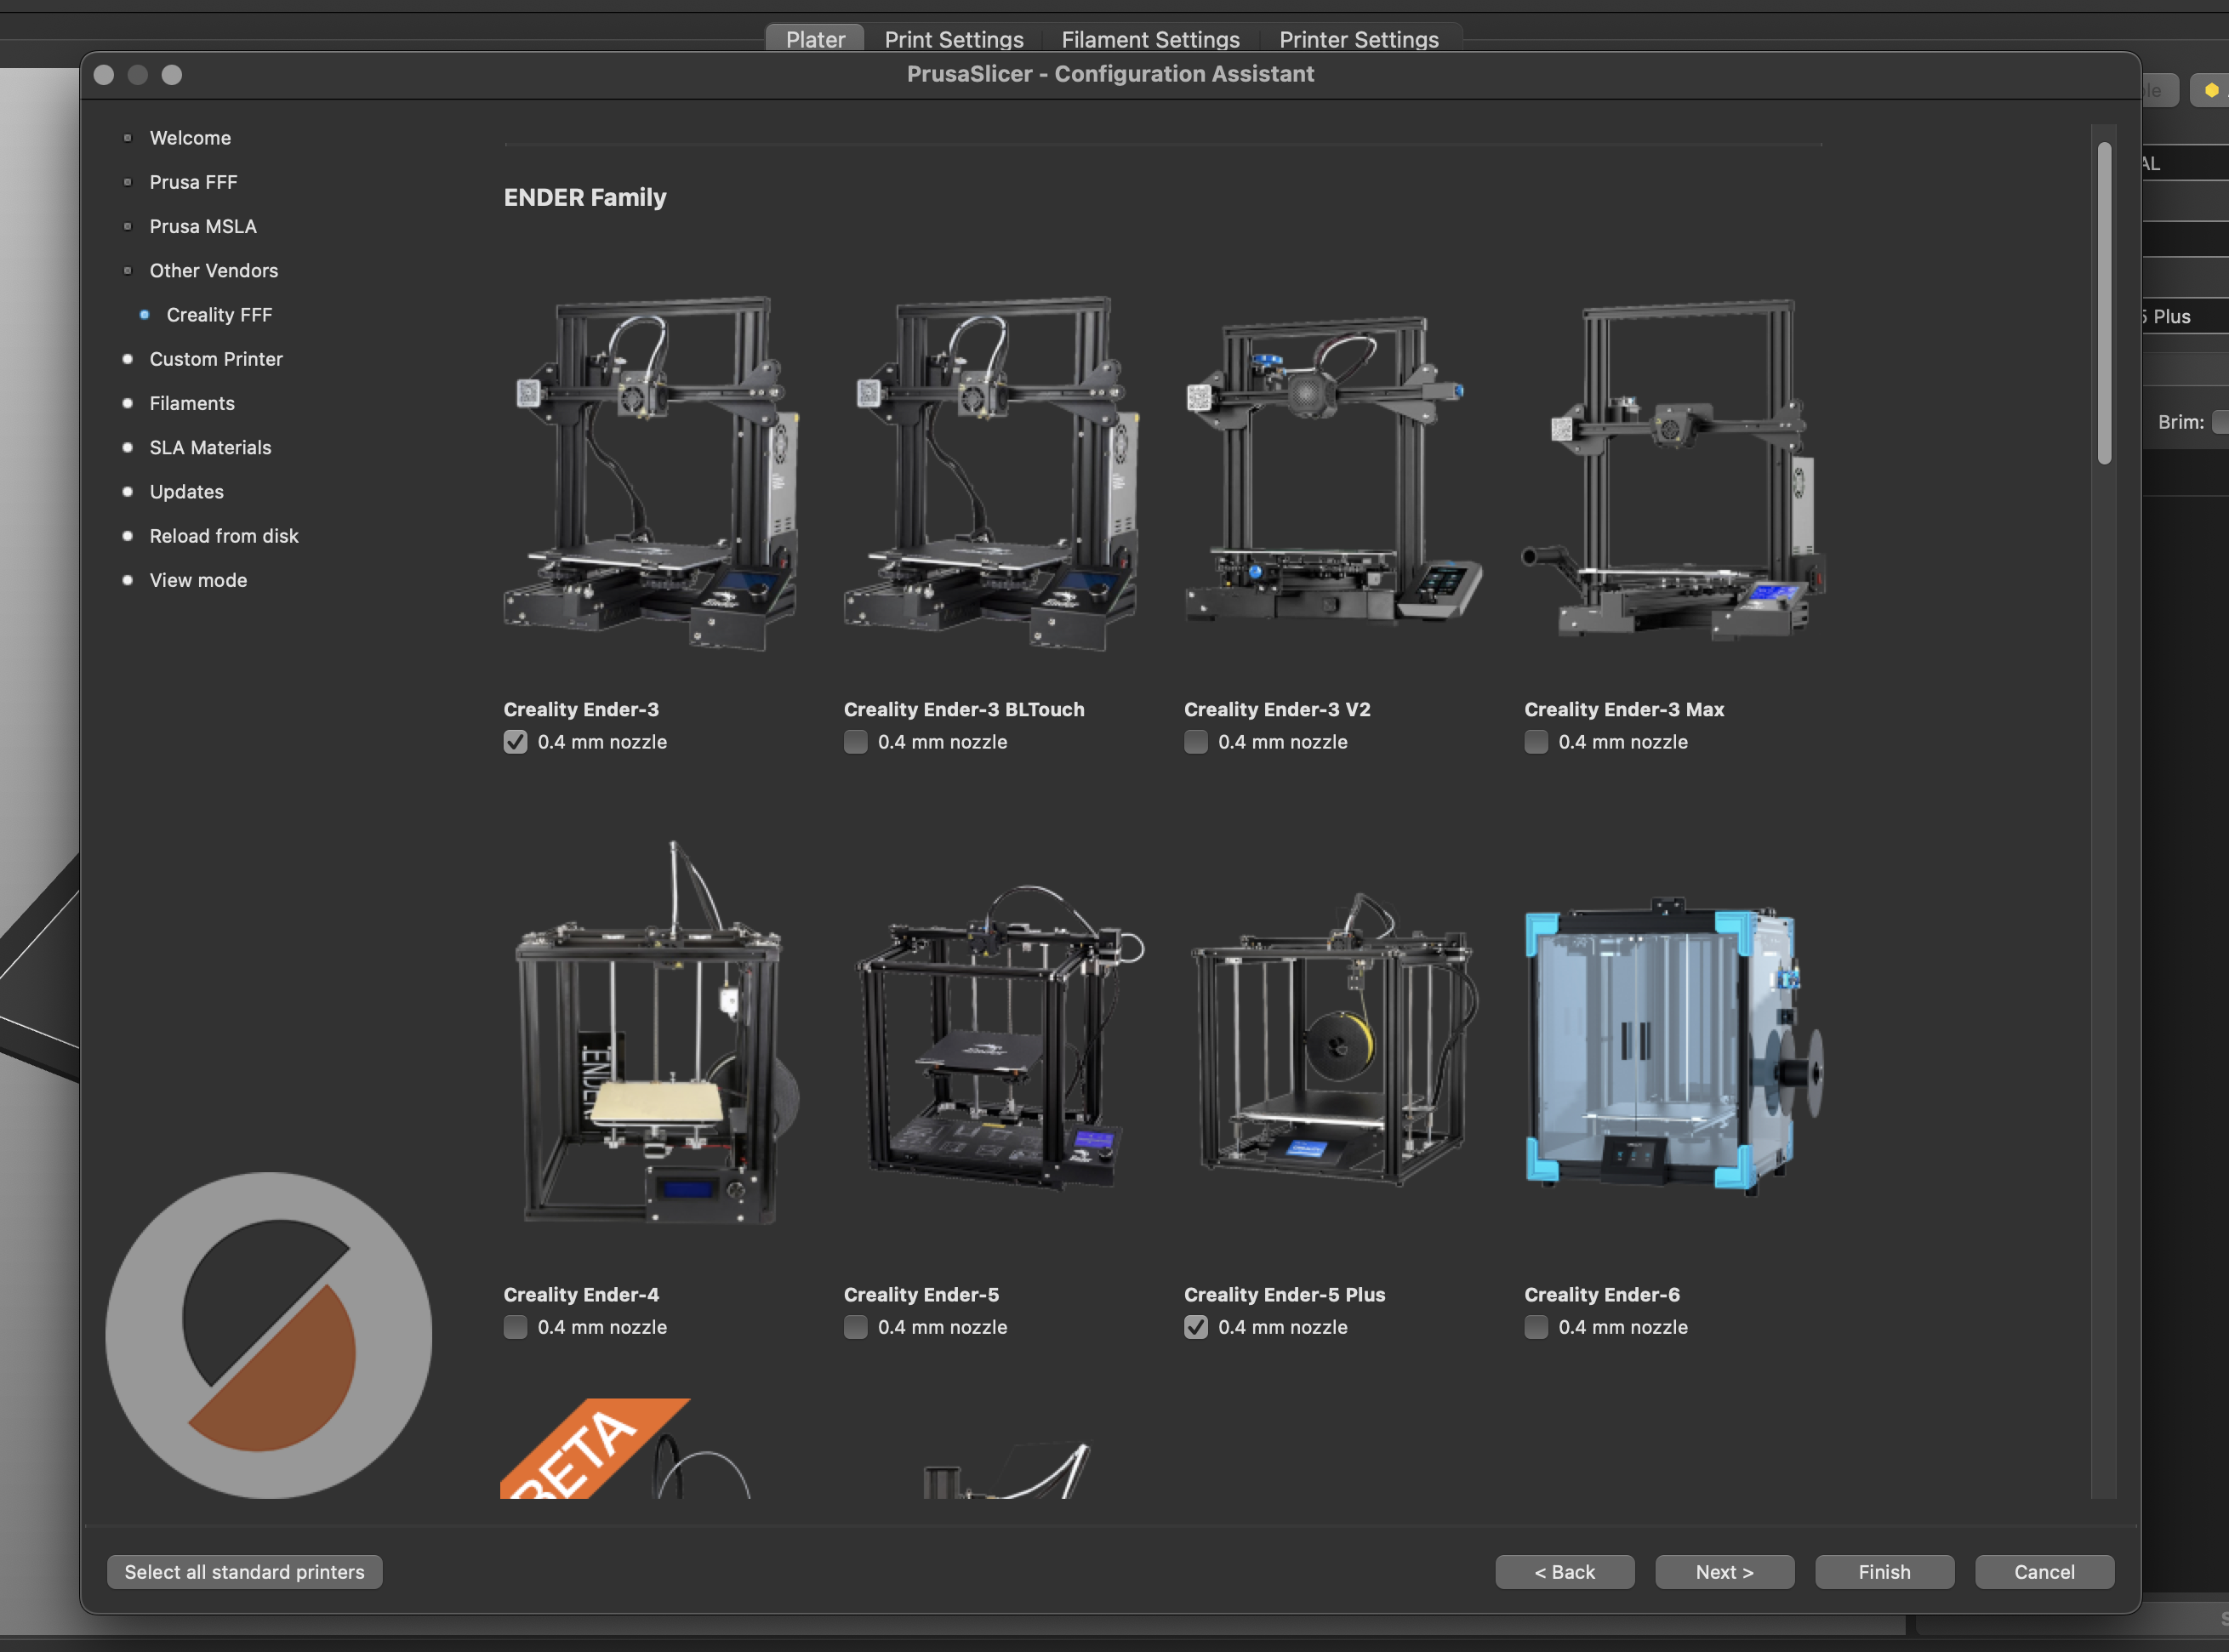Click Select all standard printers button
Viewport: 2229px width, 1652px height.
pos(245,1572)
